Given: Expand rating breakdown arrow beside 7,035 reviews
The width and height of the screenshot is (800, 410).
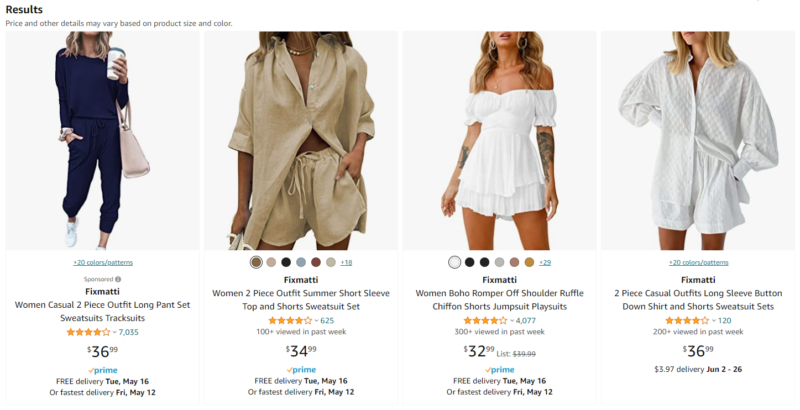Looking at the screenshot, I should pos(114,331).
